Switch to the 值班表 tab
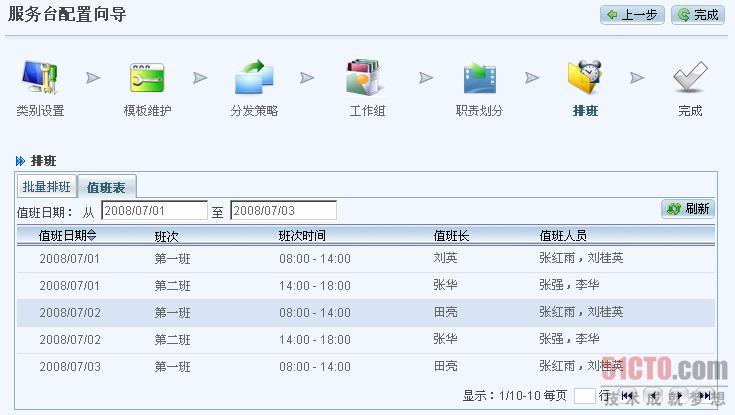Viewport: 735px width, 415px height. pos(106,187)
